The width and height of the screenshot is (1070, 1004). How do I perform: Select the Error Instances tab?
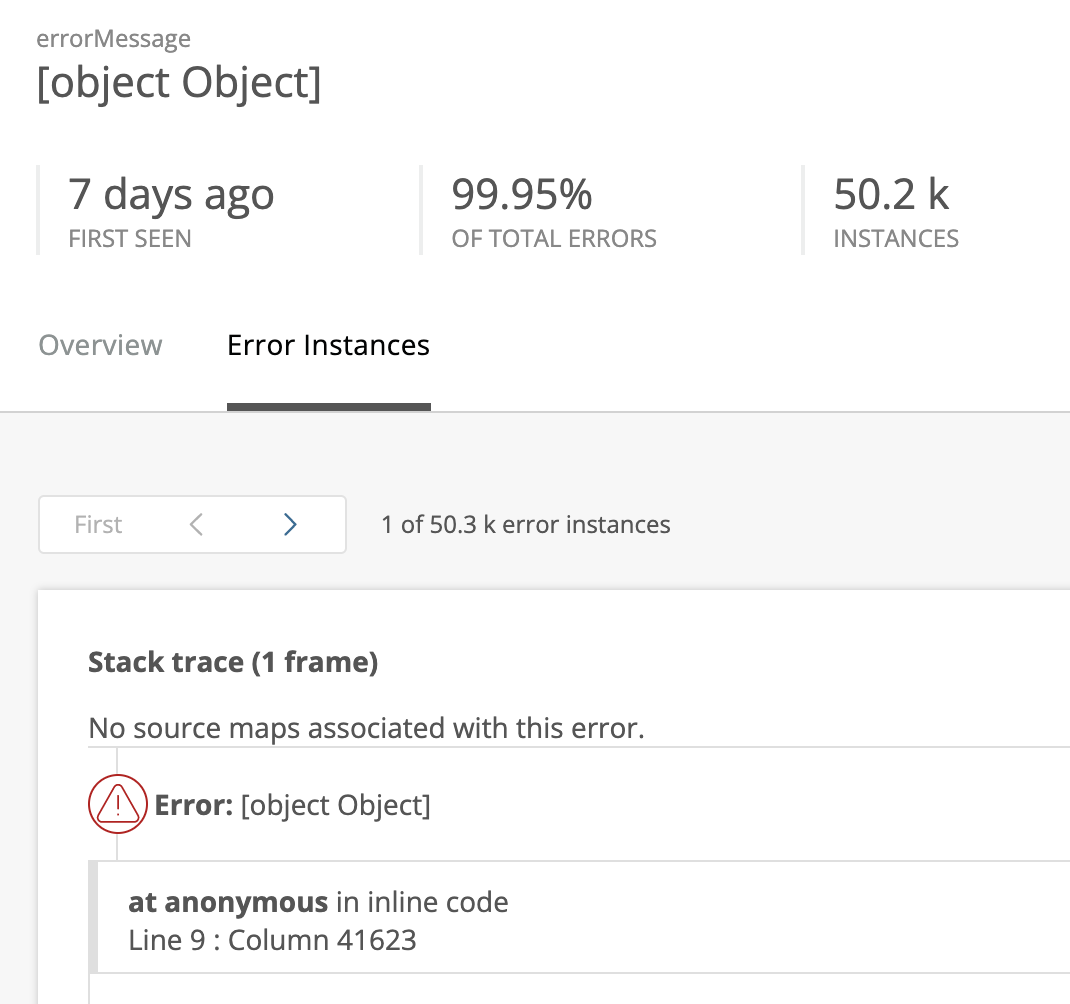tap(328, 345)
